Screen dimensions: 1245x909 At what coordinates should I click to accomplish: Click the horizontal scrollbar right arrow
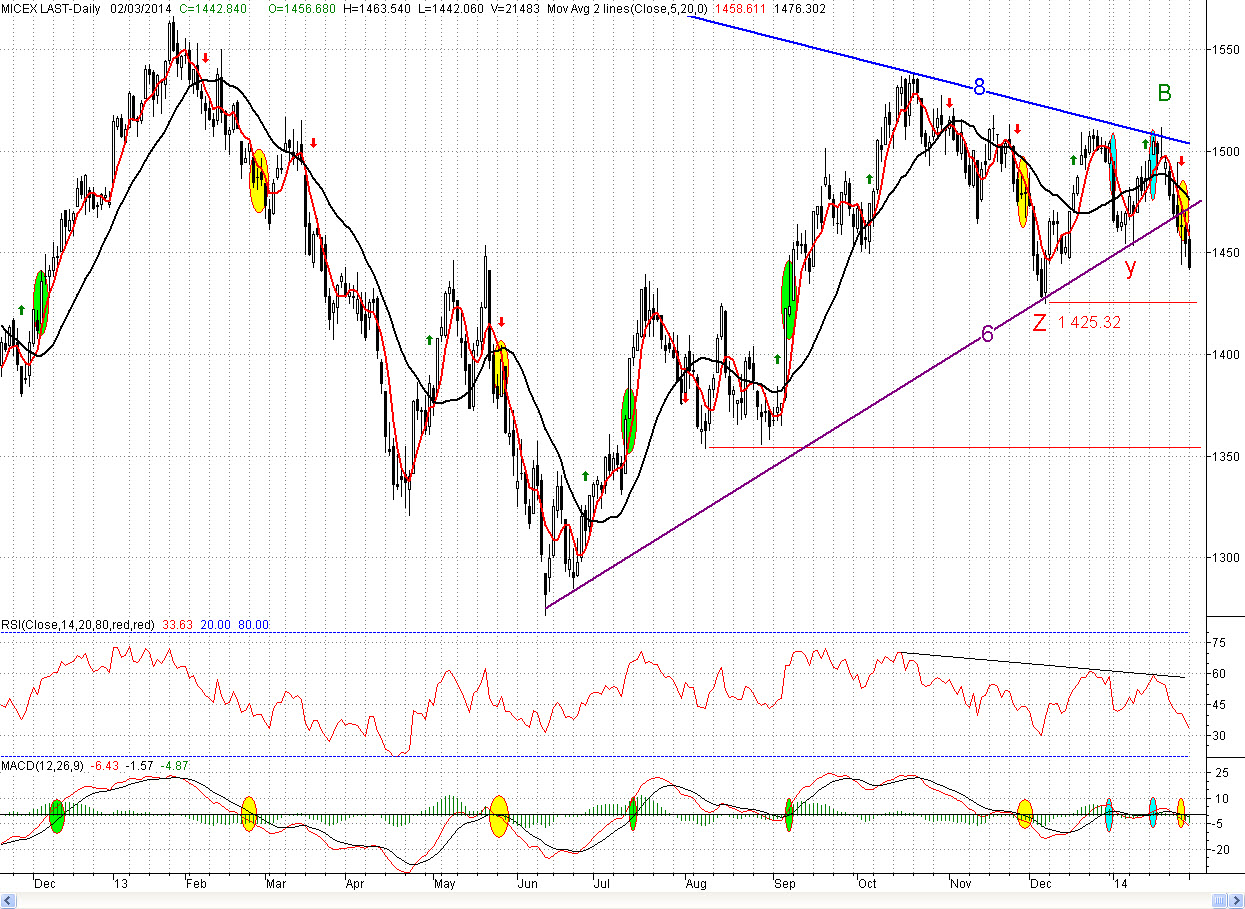(x=1235, y=901)
